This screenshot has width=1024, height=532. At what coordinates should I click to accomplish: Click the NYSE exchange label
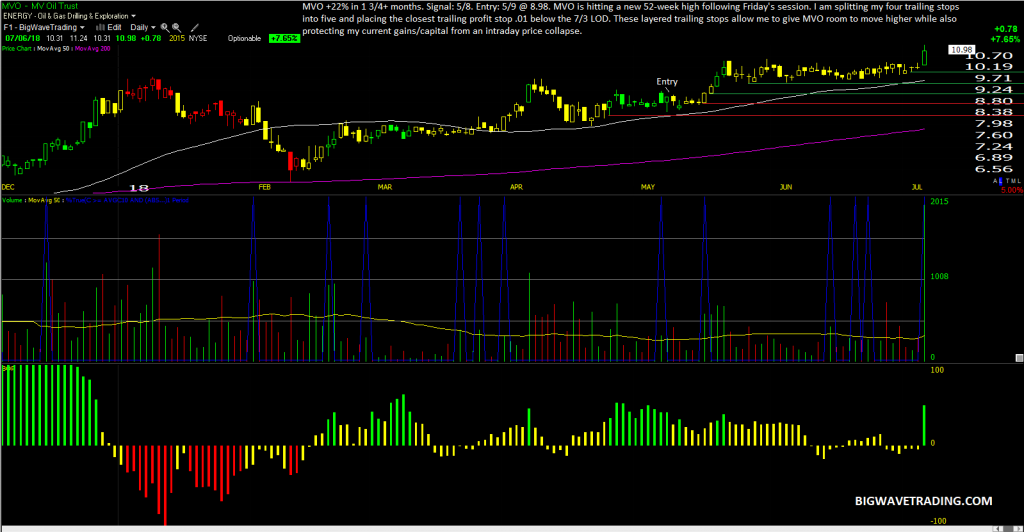click(x=198, y=39)
